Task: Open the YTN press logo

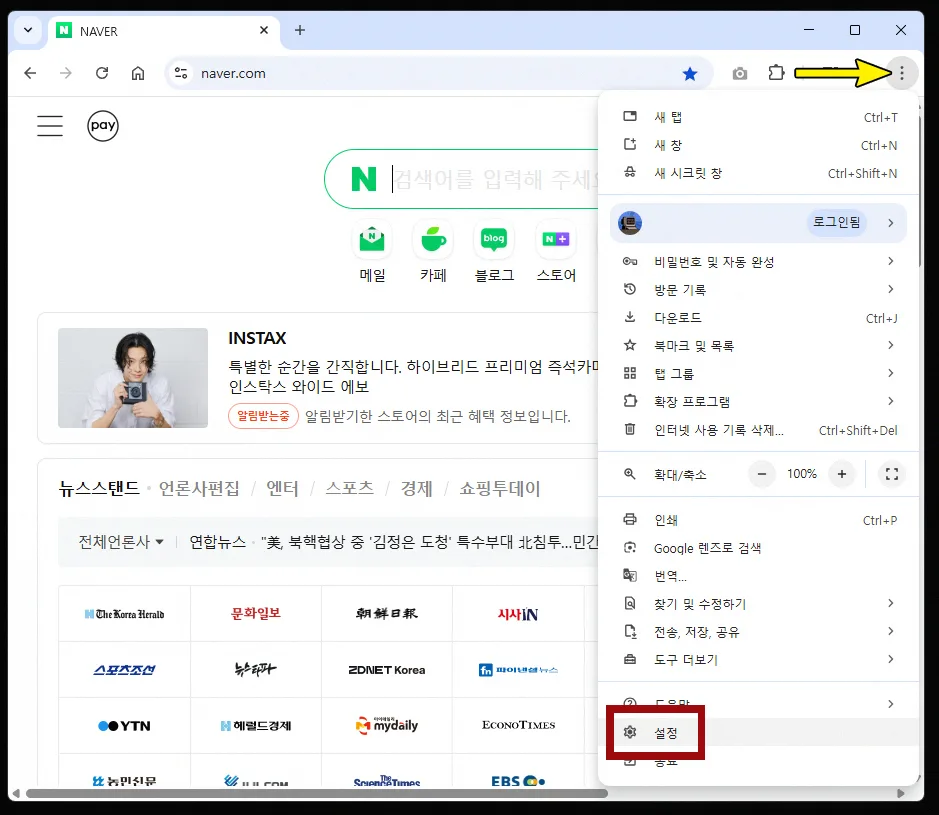Action: (x=125, y=726)
